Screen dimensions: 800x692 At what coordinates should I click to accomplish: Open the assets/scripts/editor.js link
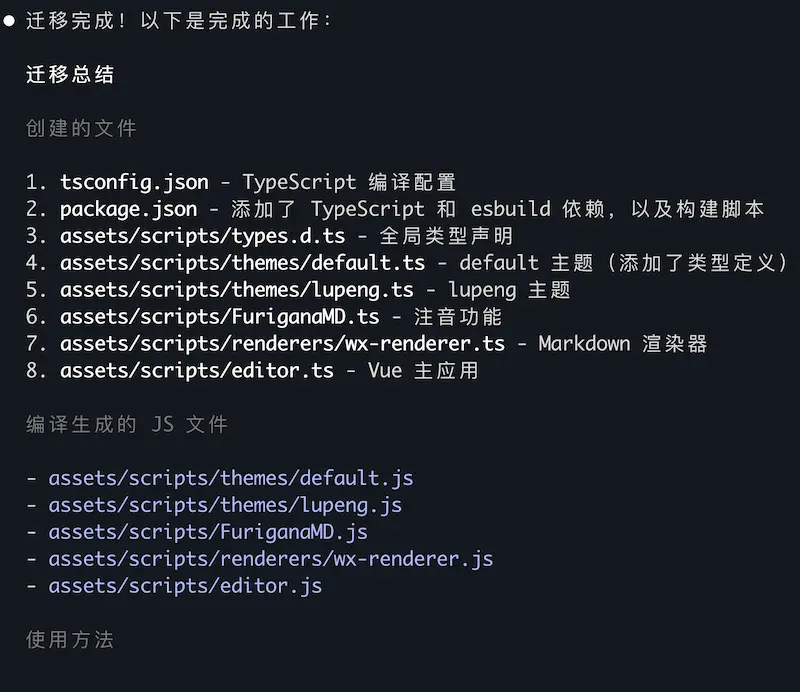pyautogui.click(x=185, y=586)
